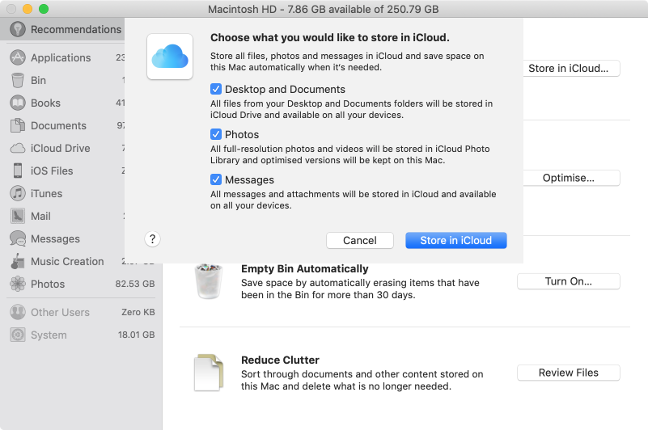The height and width of the screenshot is (430, 648).
Task: Click the iTunes icon in sidebar
Action: click(x=18, y=193)
